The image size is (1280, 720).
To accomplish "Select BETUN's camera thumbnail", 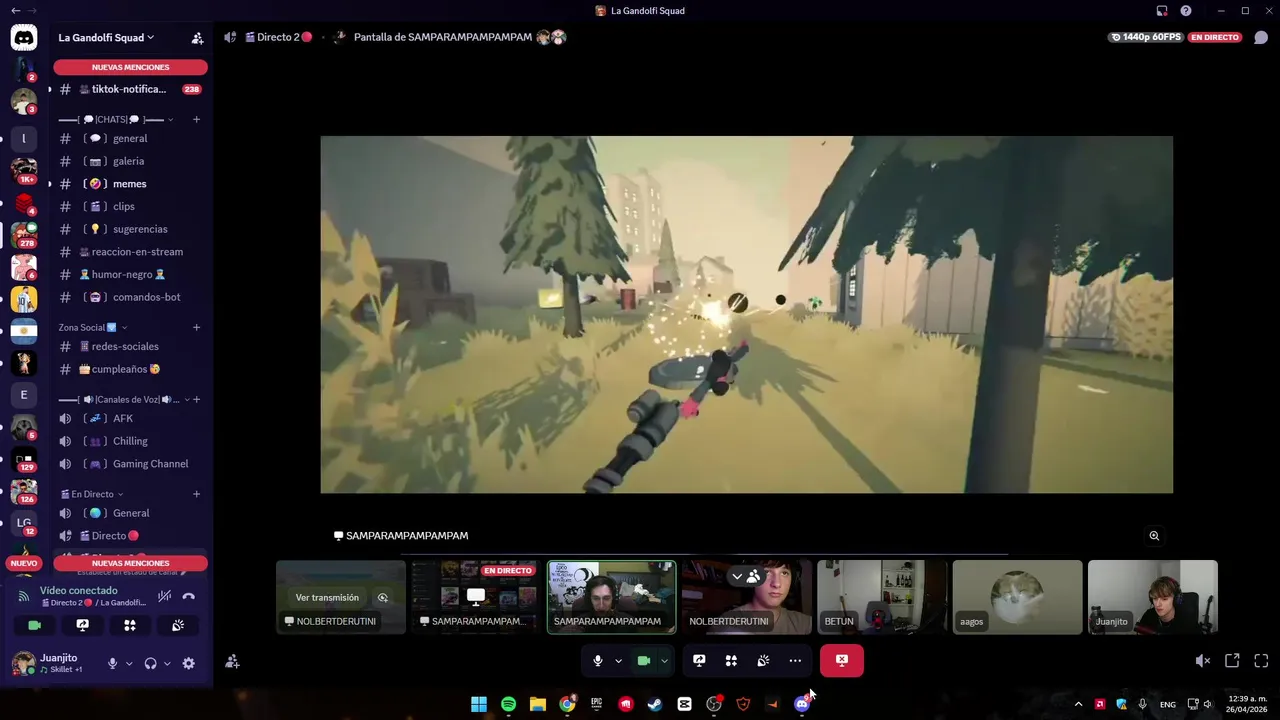I will pos(882,597).
